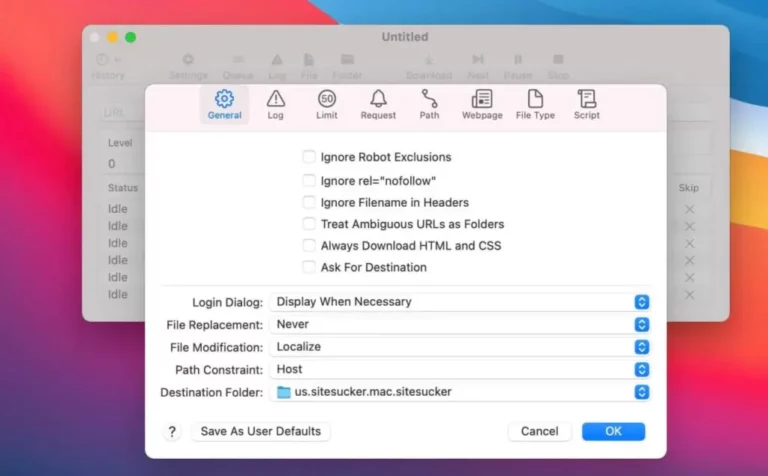Image resolution: width=768 pixels, height=476 pixels.
Task: Choose a different Destination Folder
Action: pos(460,392)
